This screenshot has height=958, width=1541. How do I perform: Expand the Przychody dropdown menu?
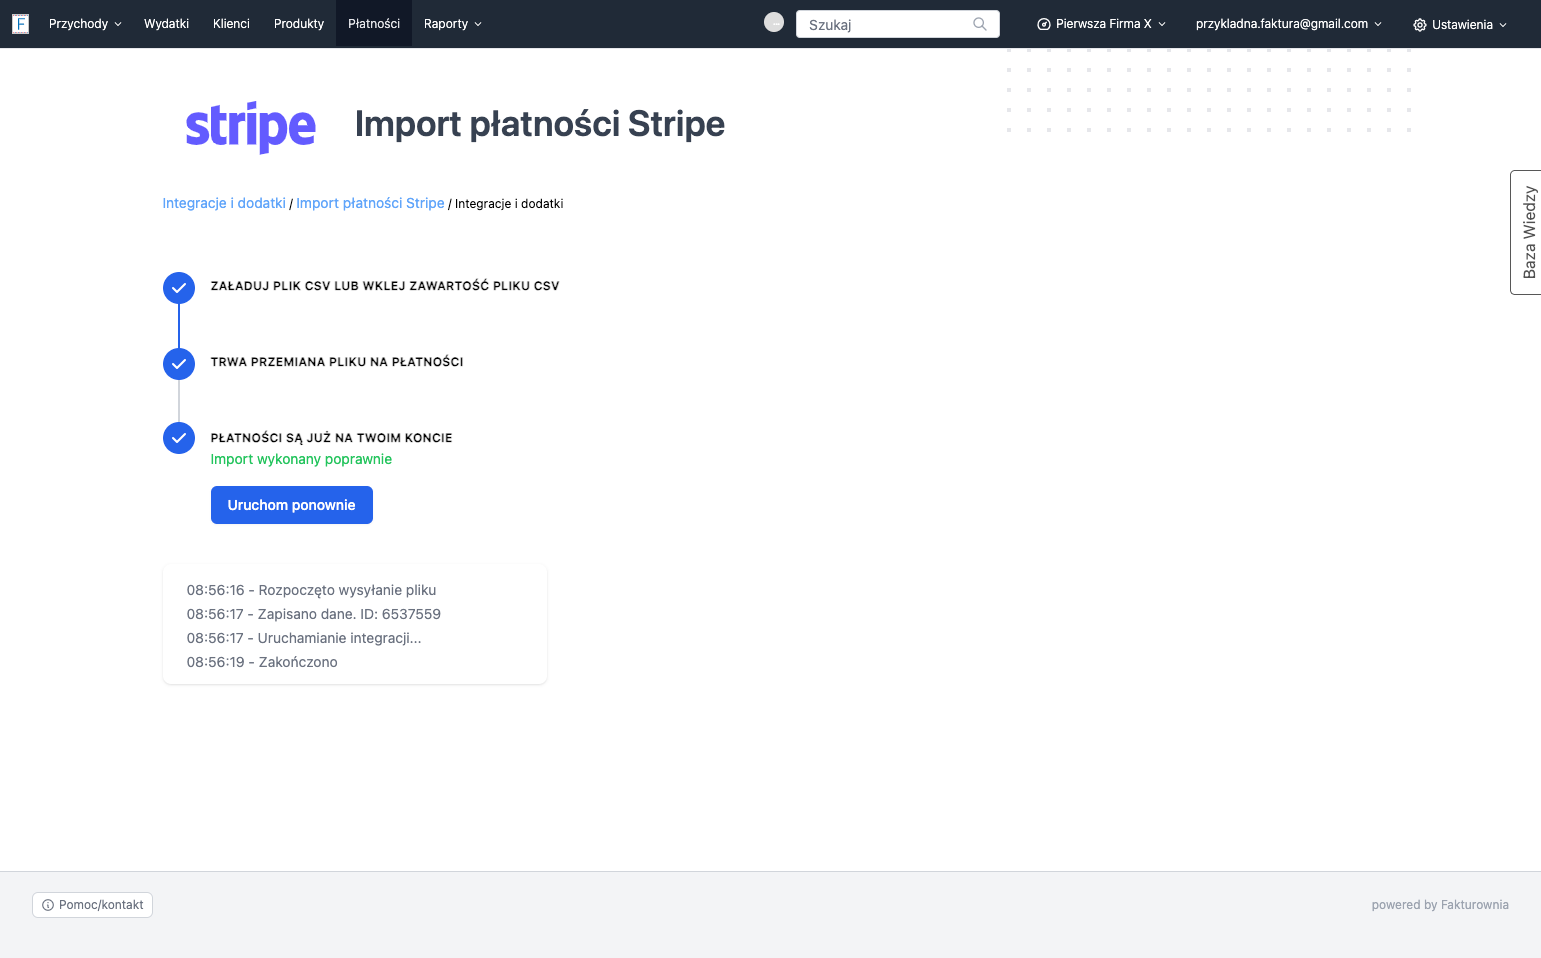click(x=85, y=24)
